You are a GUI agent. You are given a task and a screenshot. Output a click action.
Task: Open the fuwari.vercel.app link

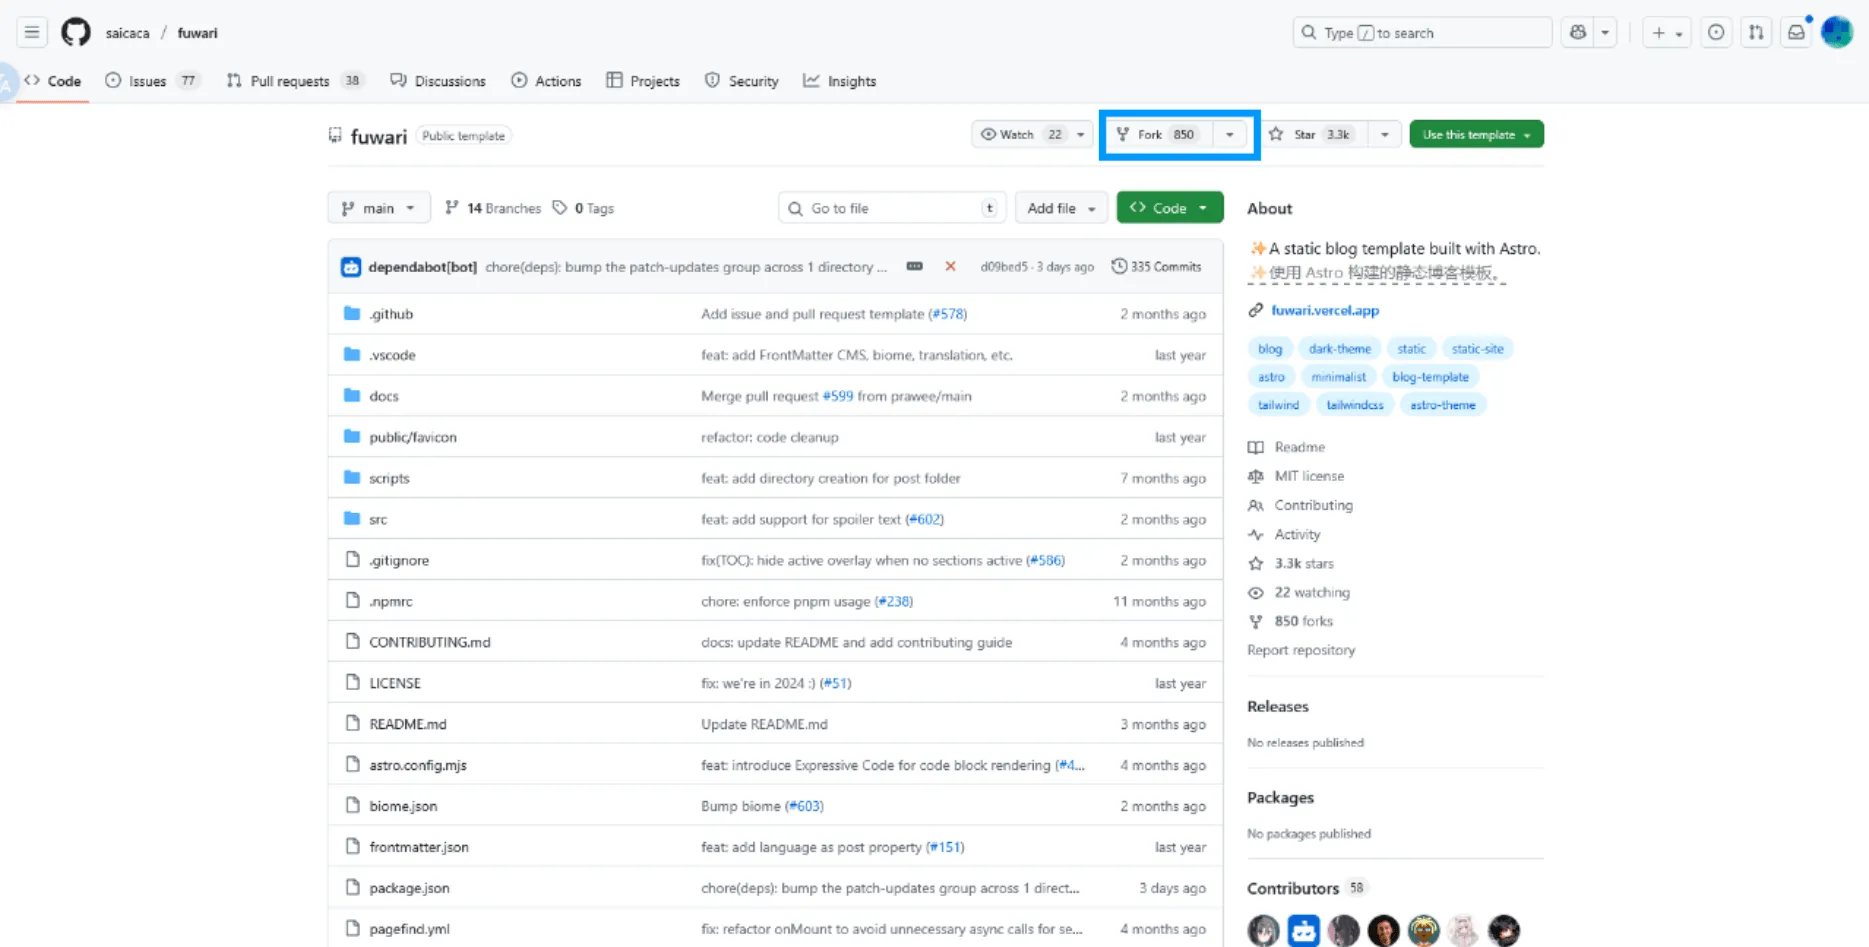click(x=1324, y=311)
